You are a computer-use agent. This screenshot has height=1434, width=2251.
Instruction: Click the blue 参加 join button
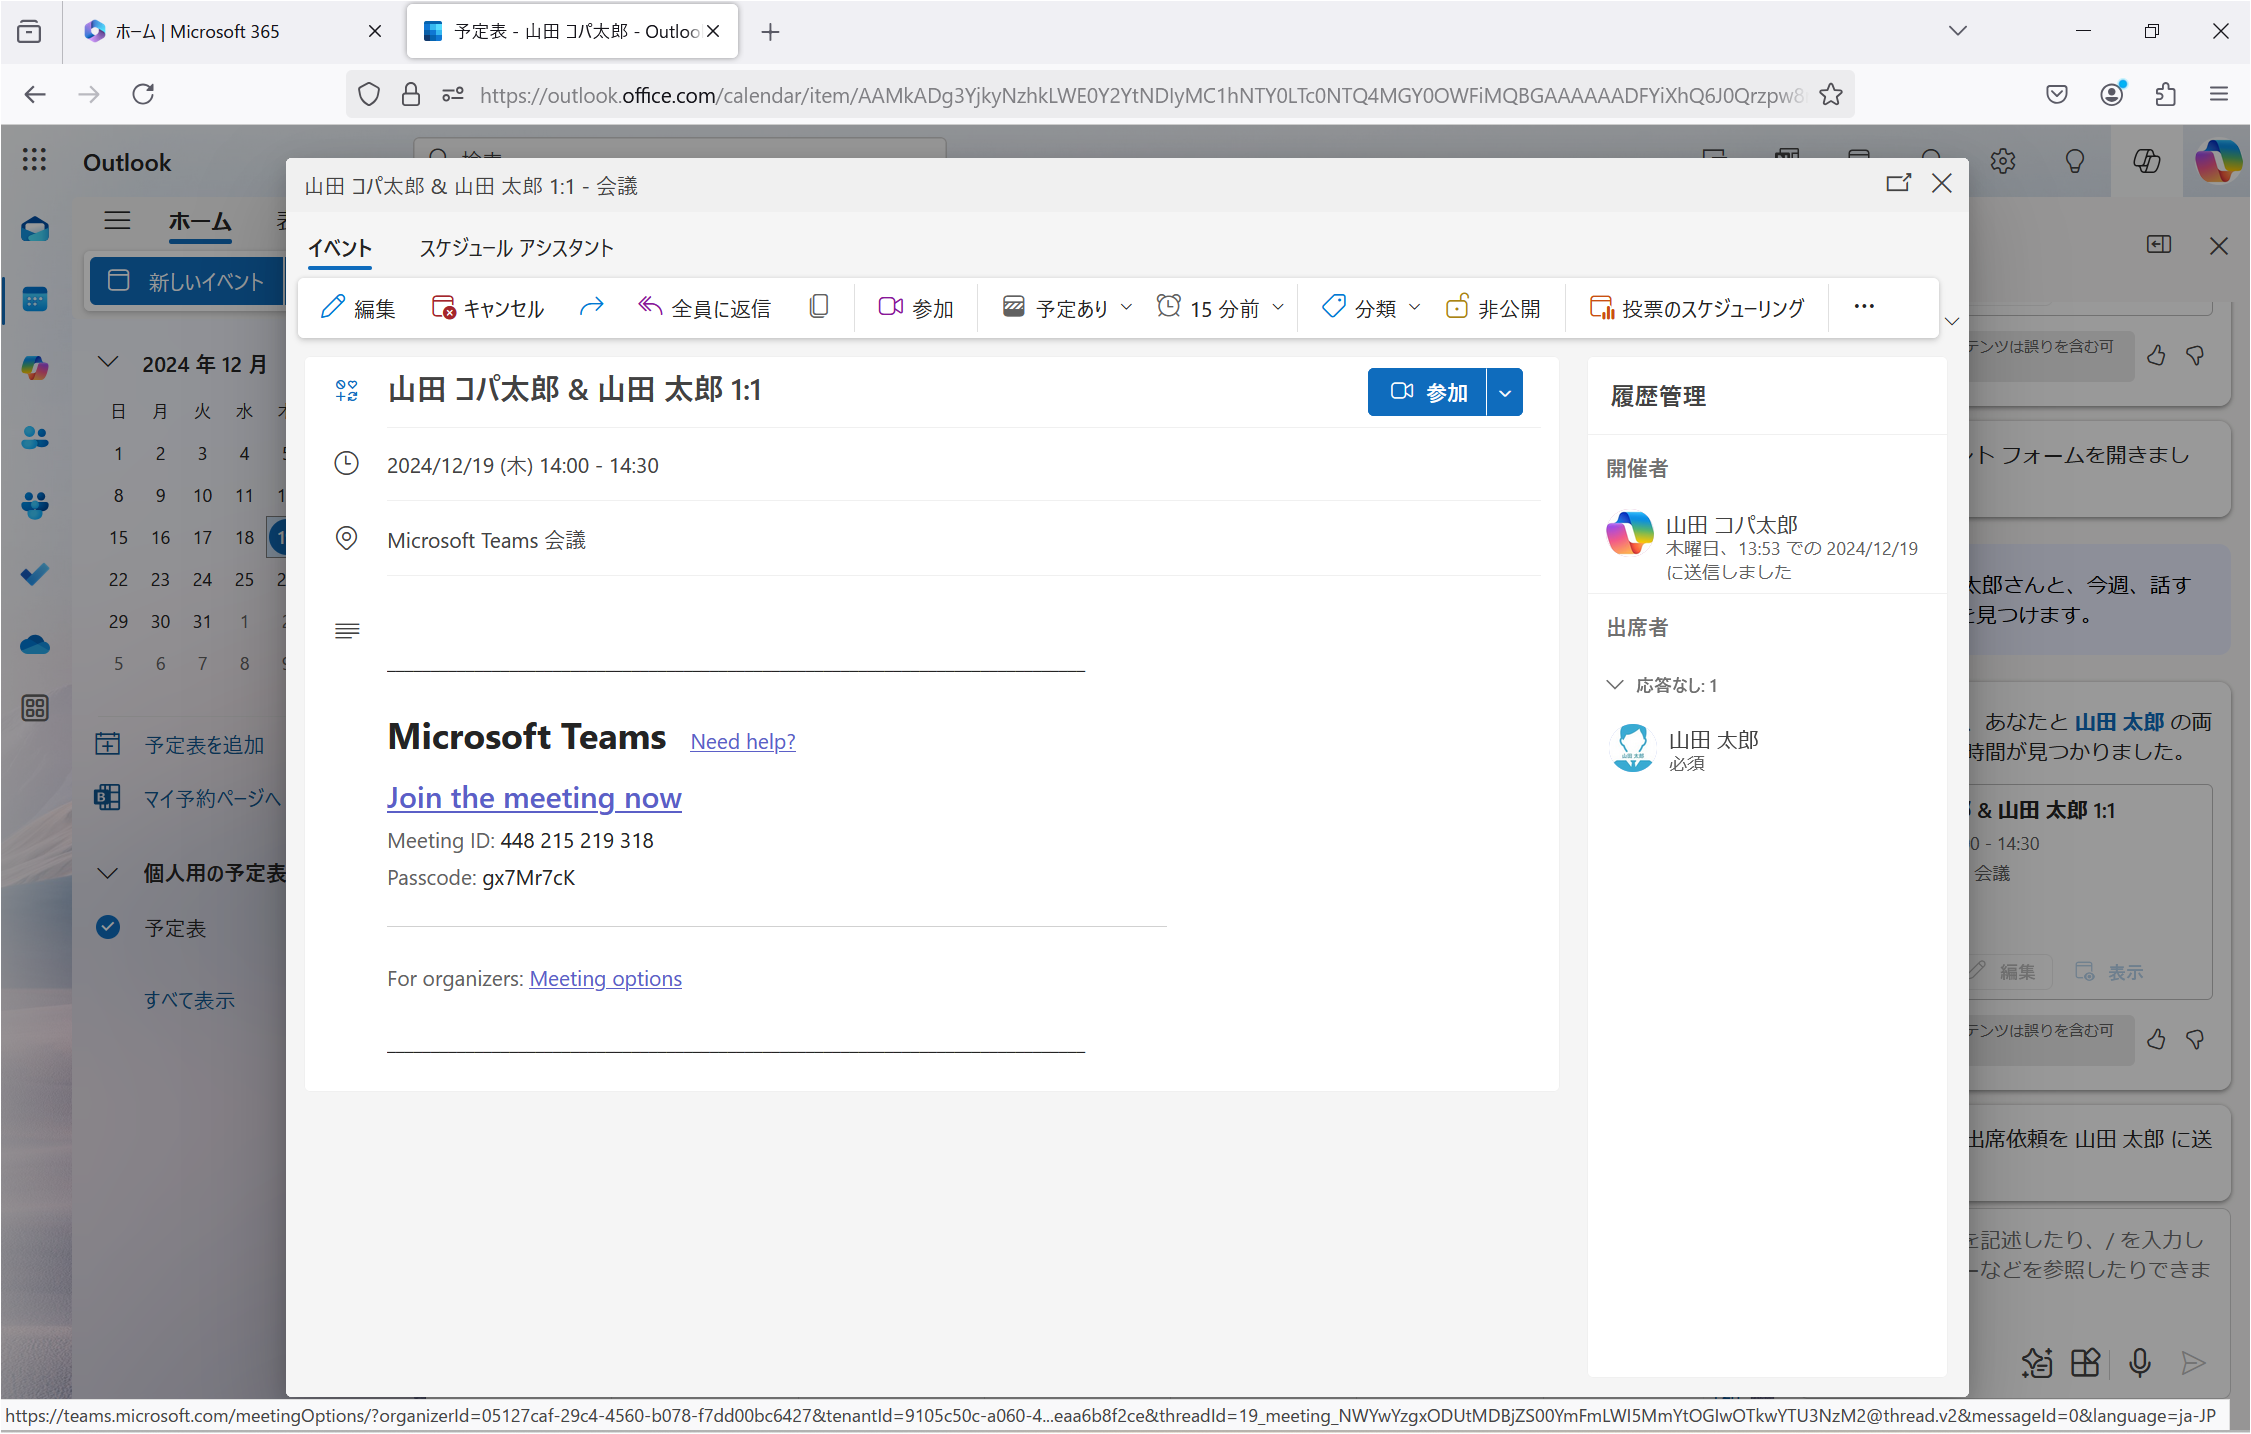1427,392
